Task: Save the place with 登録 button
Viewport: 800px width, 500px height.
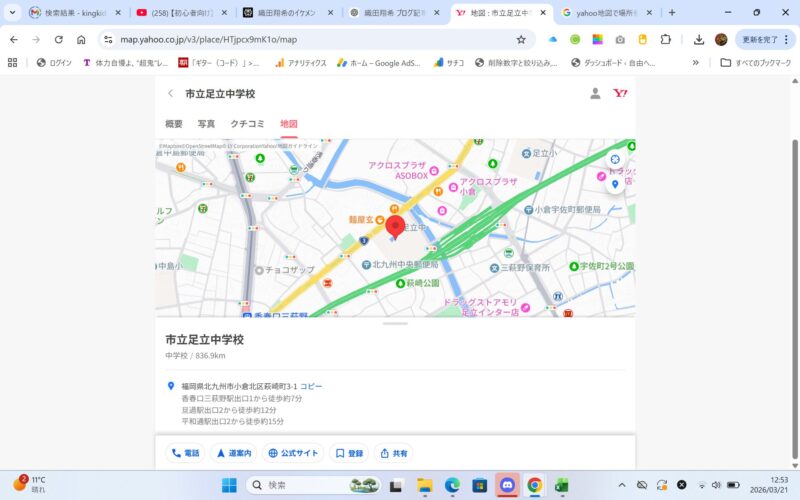Action: [x=349, y=453]
